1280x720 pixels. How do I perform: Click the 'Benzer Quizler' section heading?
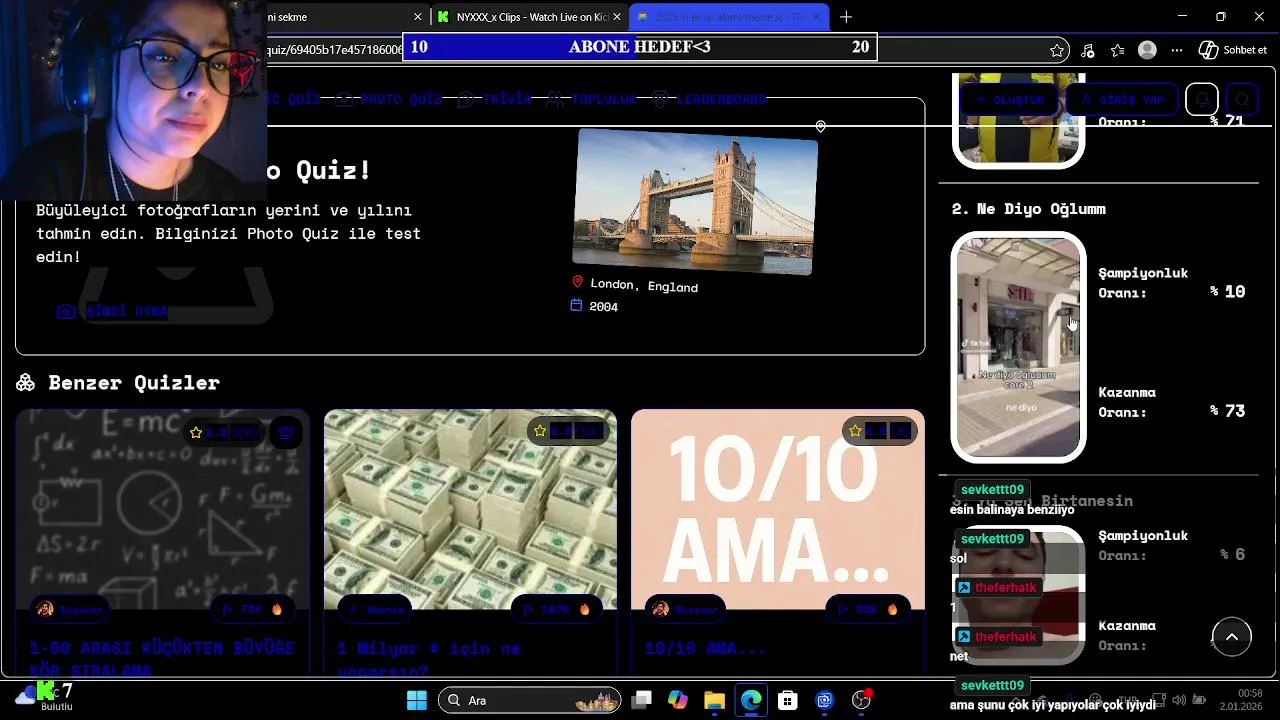pyautogui.click(x=118, y=382)
